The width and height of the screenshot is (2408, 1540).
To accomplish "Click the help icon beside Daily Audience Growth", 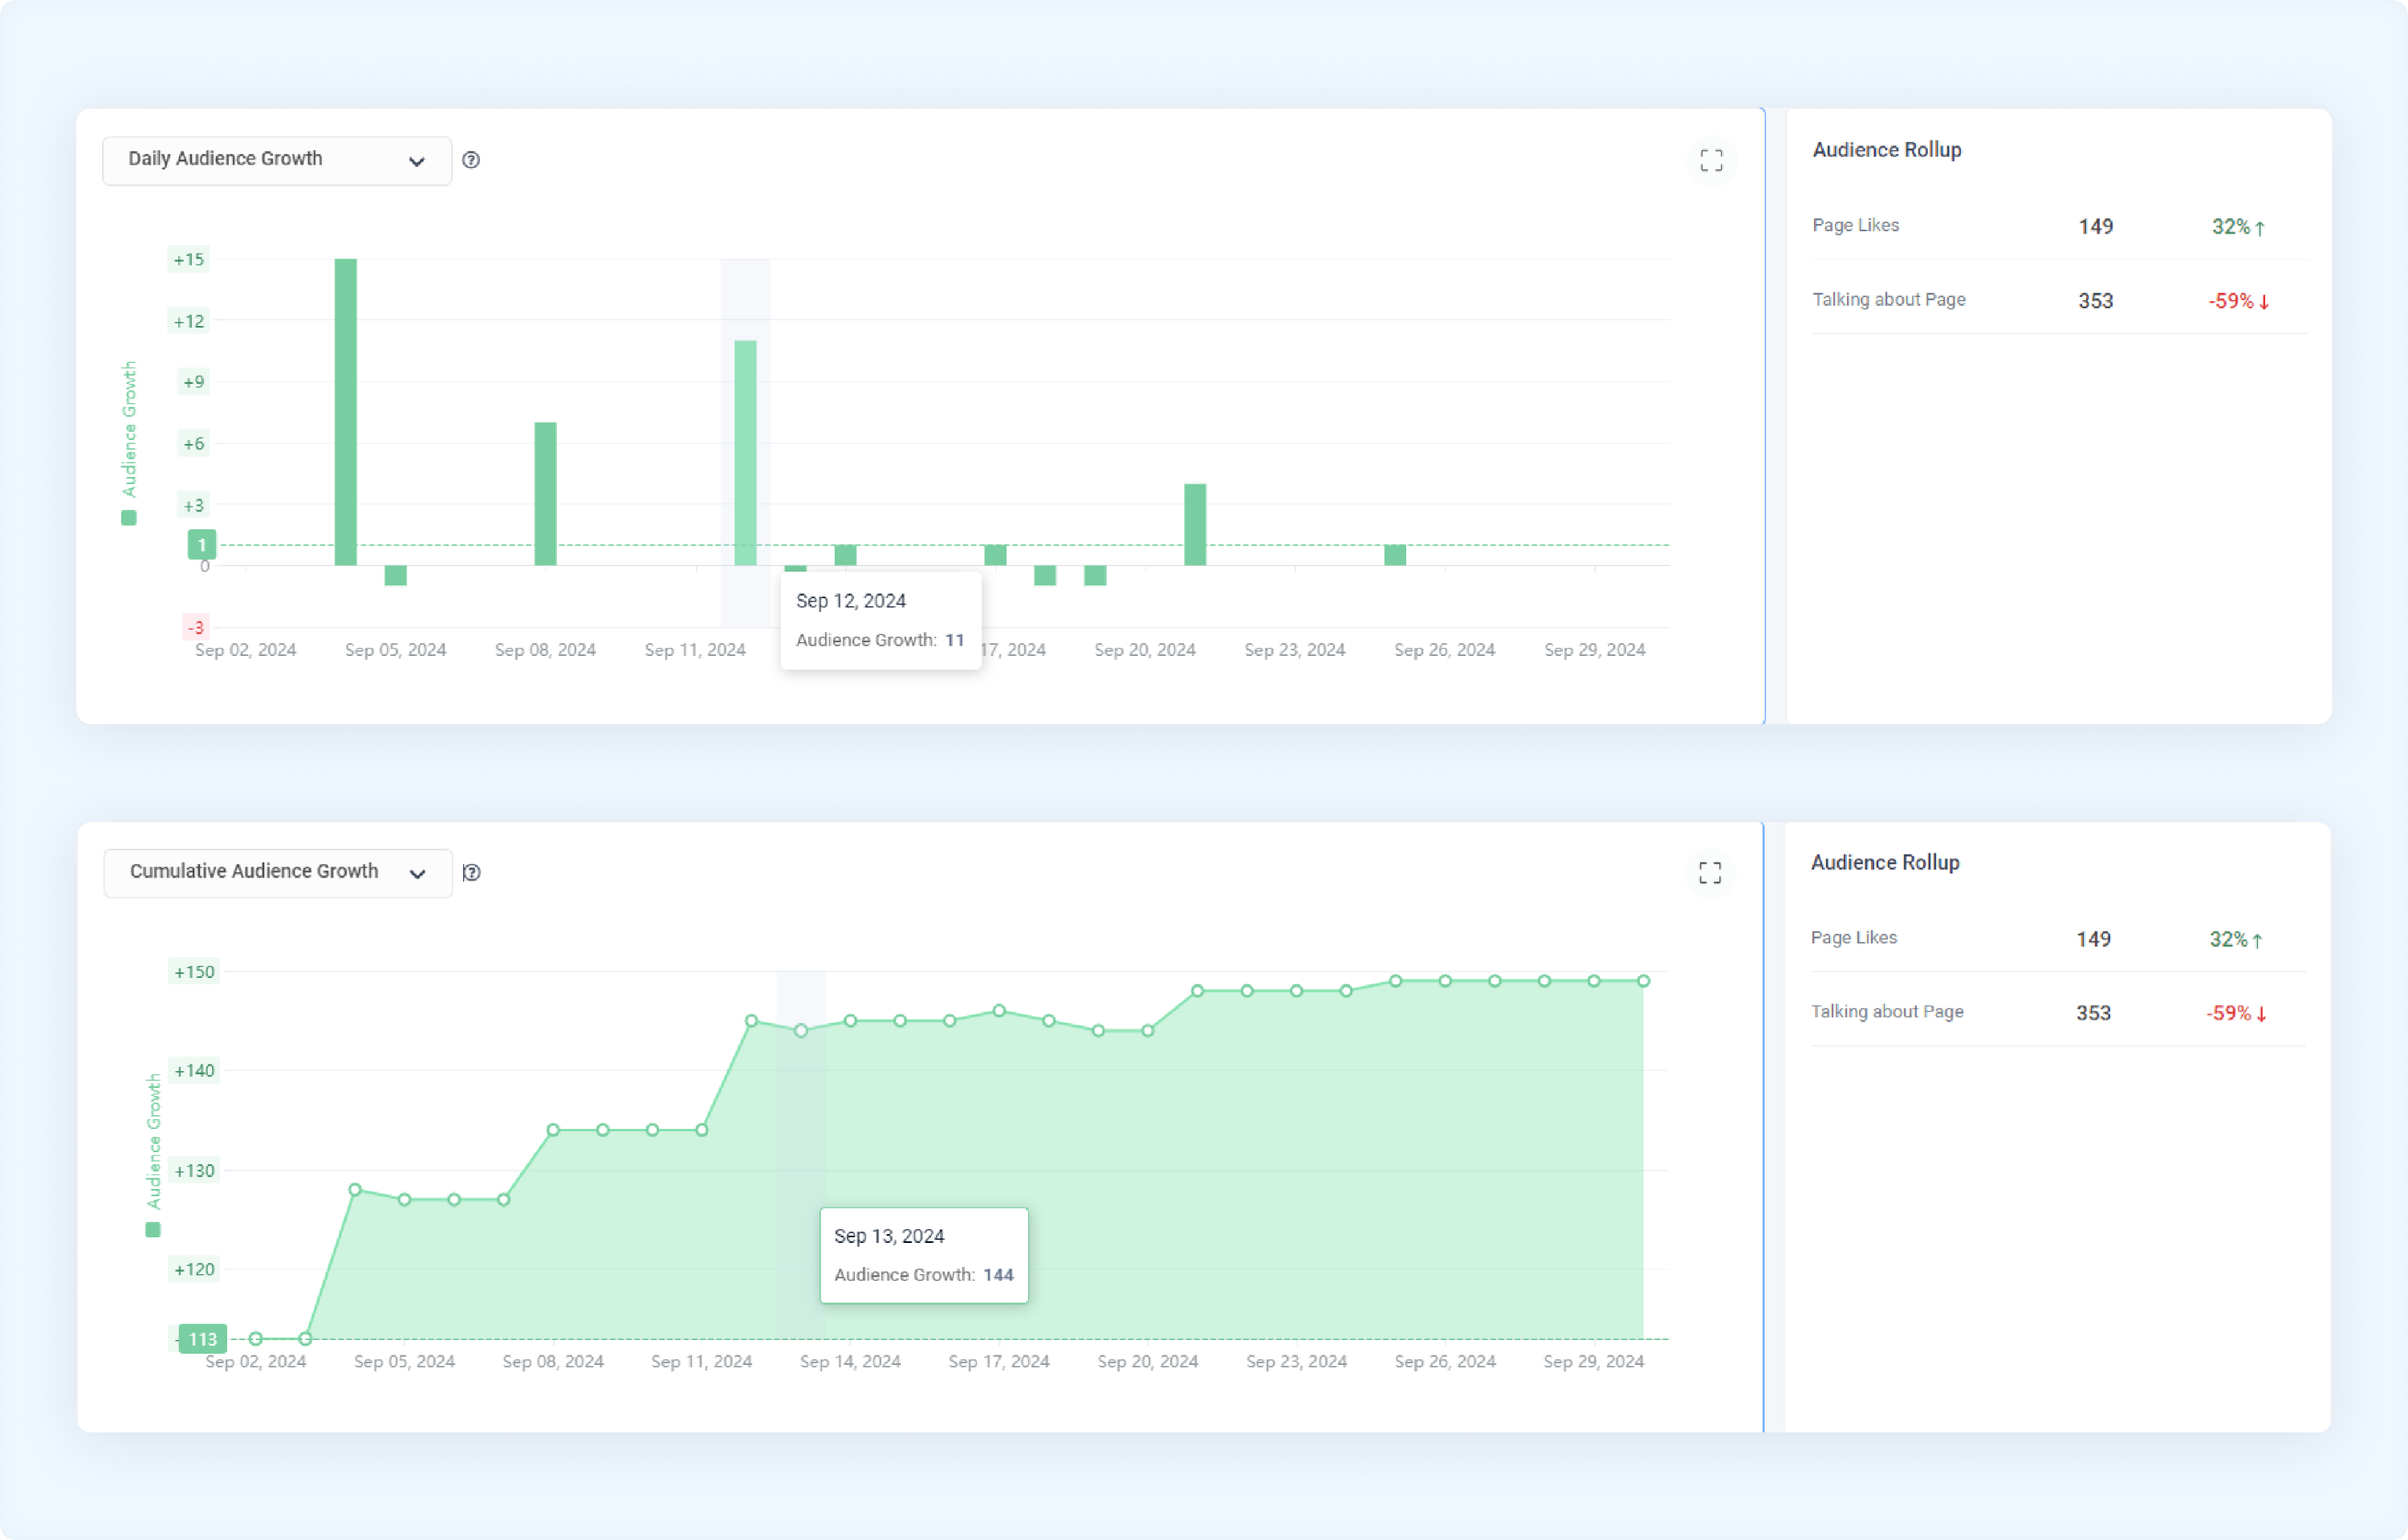I will 471,160.
